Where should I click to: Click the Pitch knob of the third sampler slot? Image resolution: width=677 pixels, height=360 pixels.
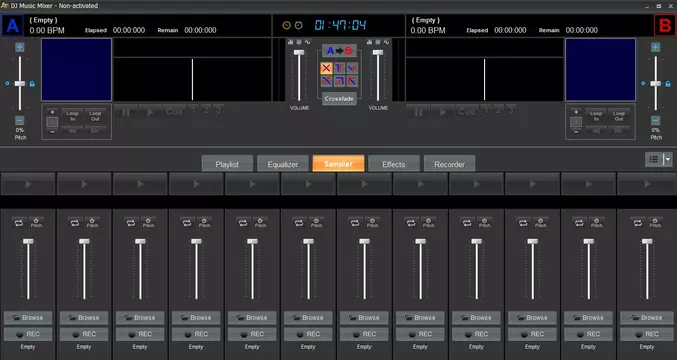[x=149, y=223]
